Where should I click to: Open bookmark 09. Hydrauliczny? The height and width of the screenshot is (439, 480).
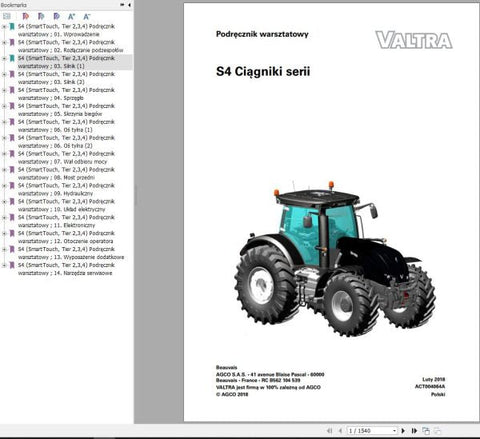coord(66,189)
